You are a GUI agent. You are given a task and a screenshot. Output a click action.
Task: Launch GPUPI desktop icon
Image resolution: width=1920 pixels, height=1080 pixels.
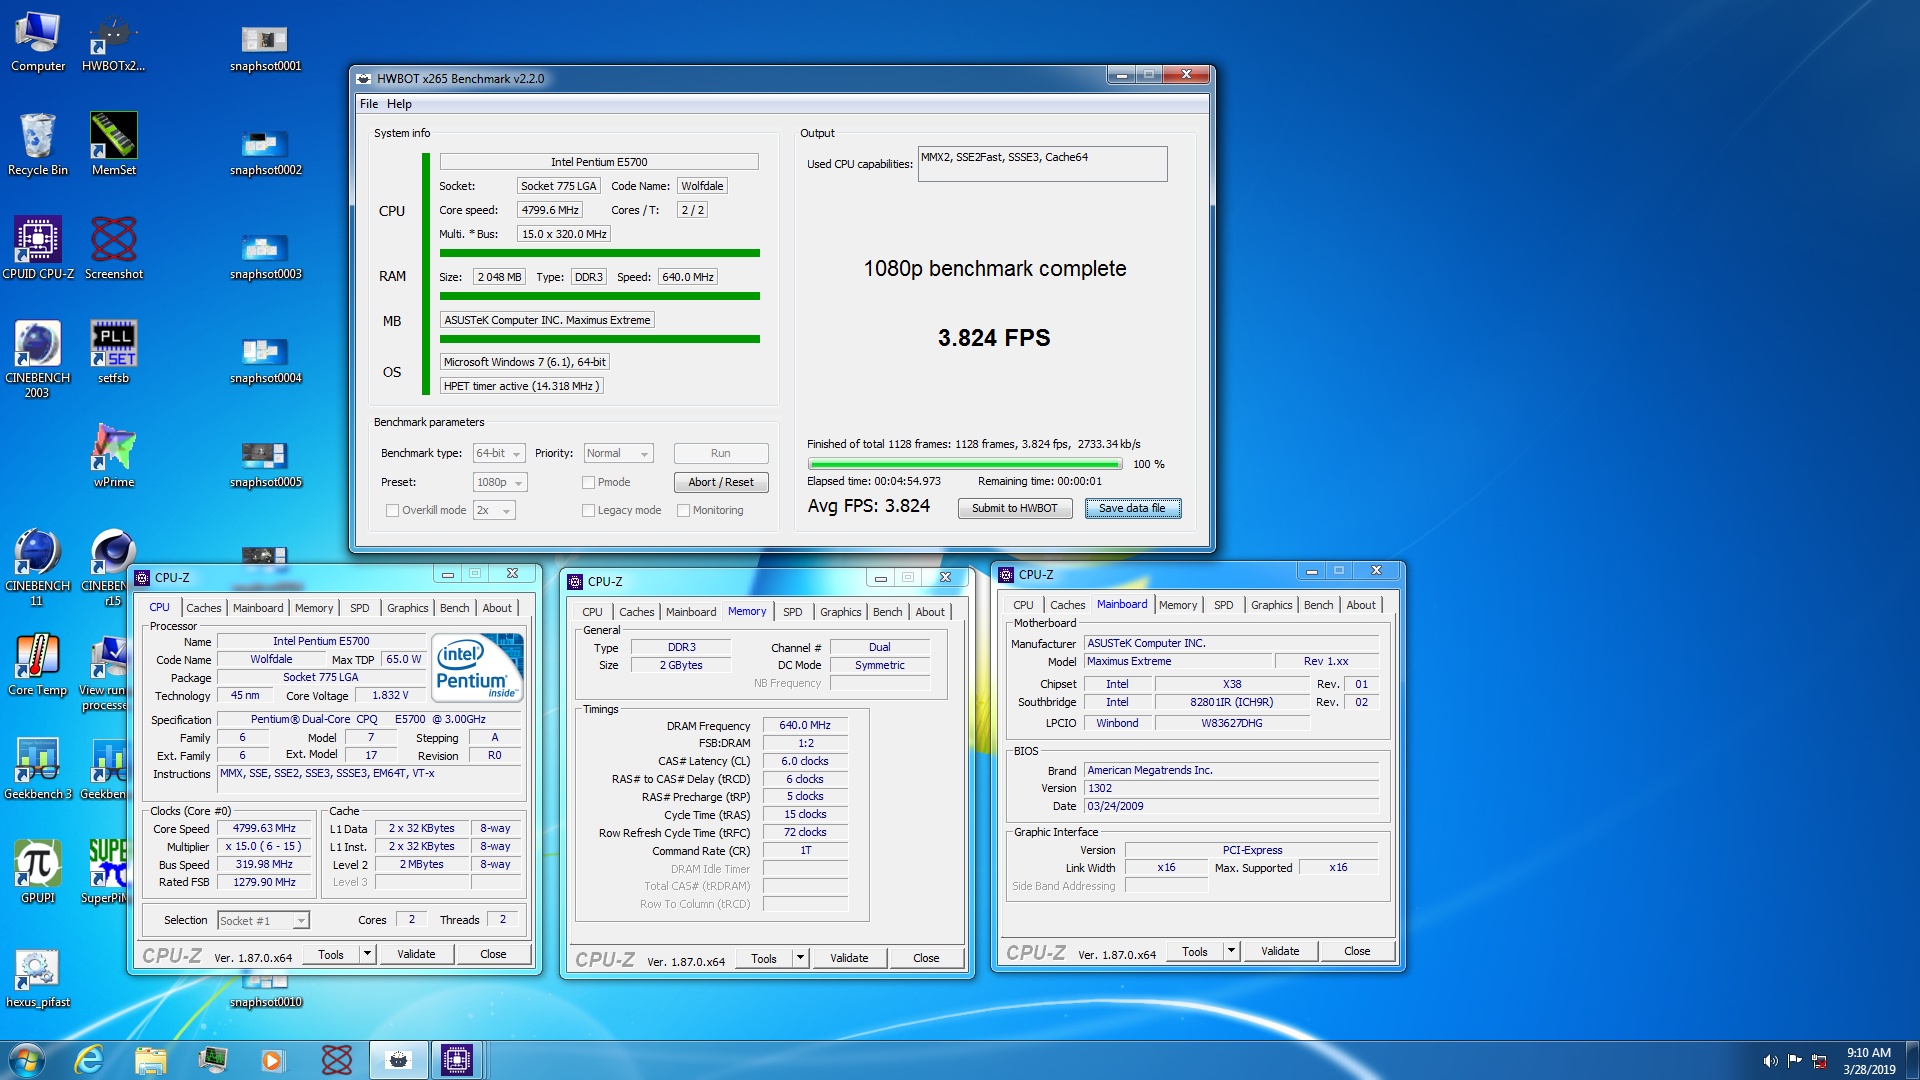(x=38, y=873)
